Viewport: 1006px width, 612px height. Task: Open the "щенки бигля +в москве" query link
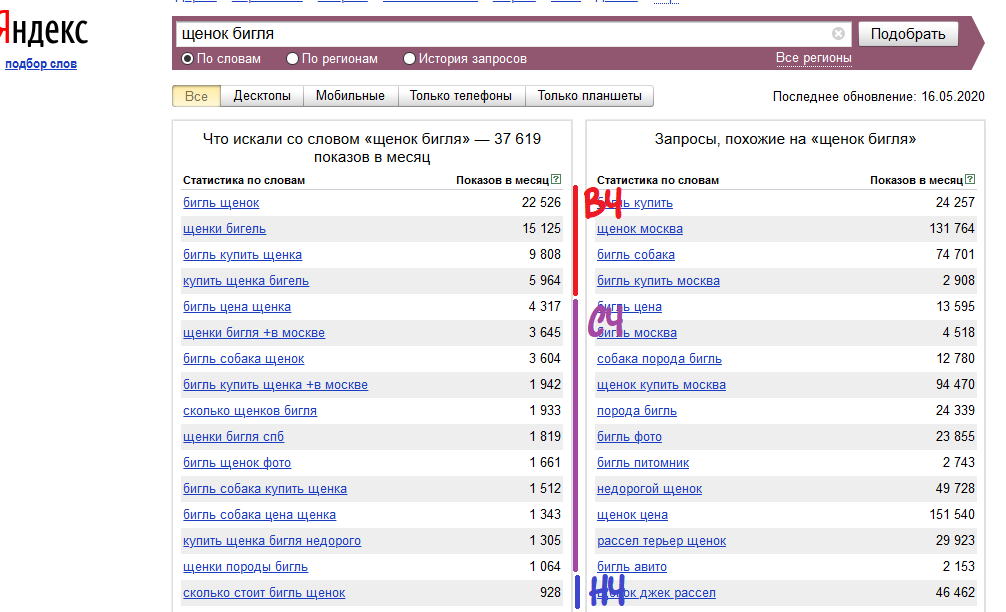pos(254,333)
